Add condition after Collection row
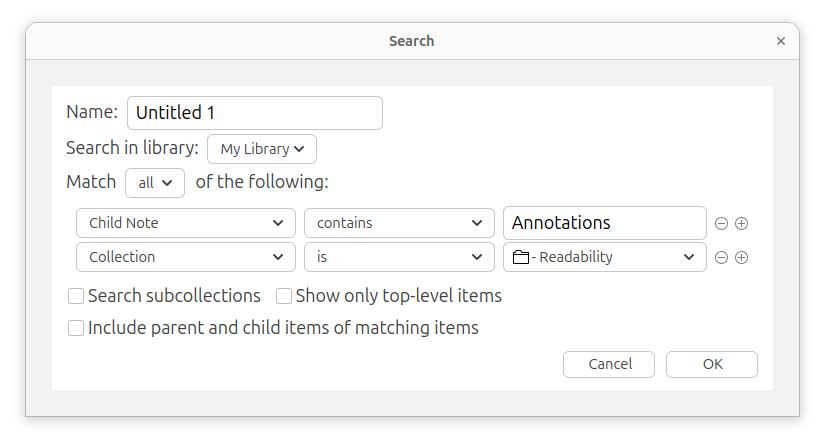 (x=741, y=257)
